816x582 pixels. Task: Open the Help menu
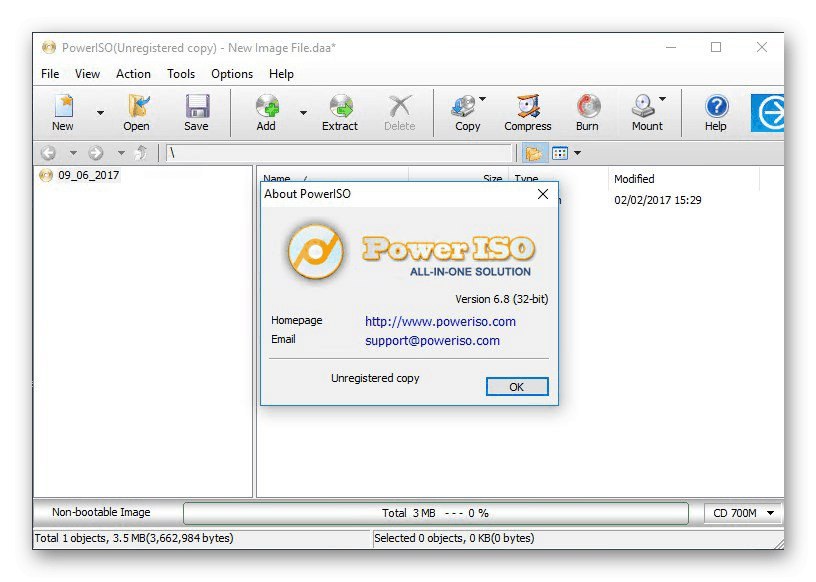[x=282, y=74]
